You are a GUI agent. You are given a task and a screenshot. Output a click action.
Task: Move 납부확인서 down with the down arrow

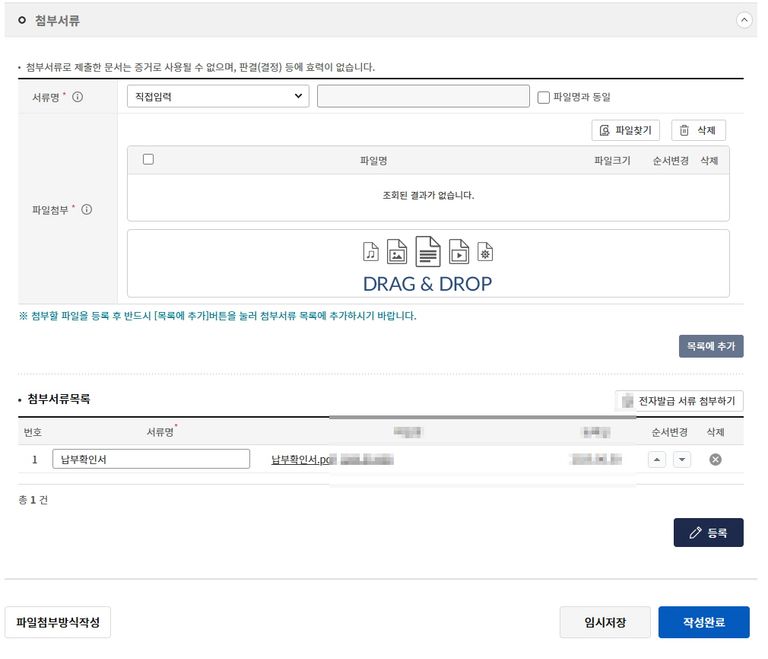click(681, 459)
